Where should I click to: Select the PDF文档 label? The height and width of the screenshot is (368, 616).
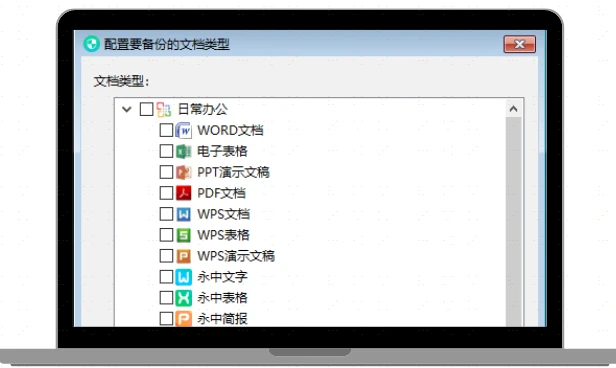pyautogui.click(x=222, y=193)
